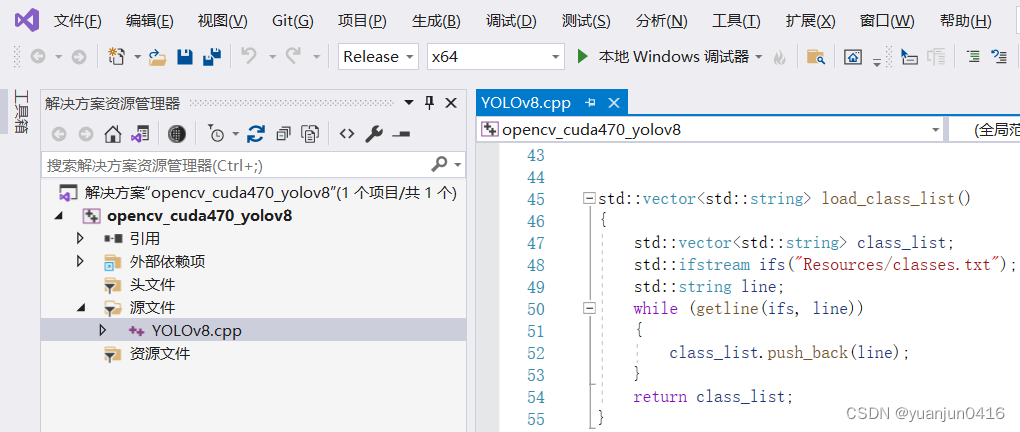Start debugging with the green play arrow
The image size is (1020, 432).
pos(583,57)
